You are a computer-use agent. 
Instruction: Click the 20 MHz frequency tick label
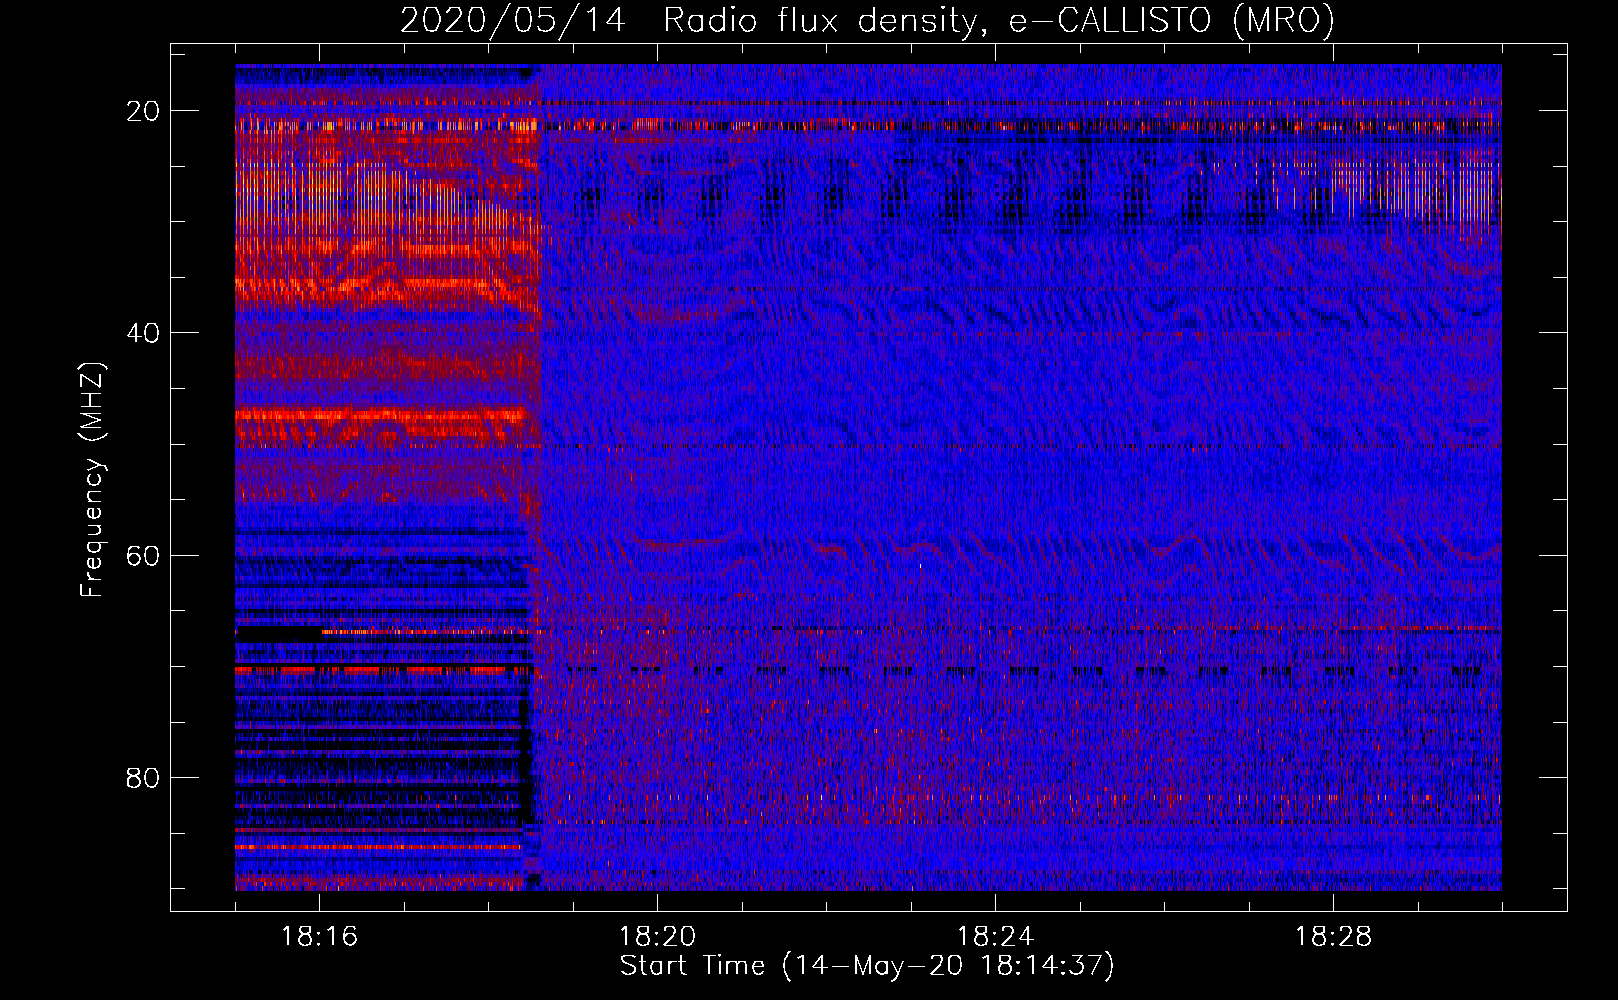(143, 111)
